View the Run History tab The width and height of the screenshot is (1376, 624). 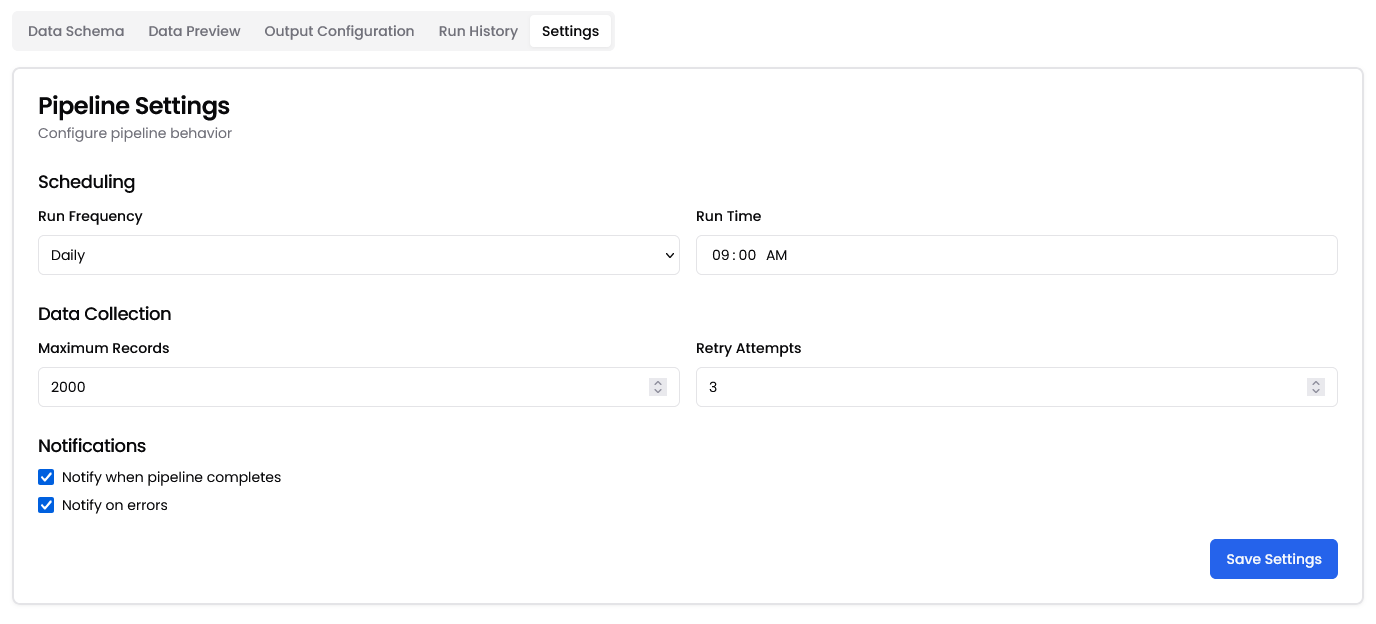click(478, 31)
